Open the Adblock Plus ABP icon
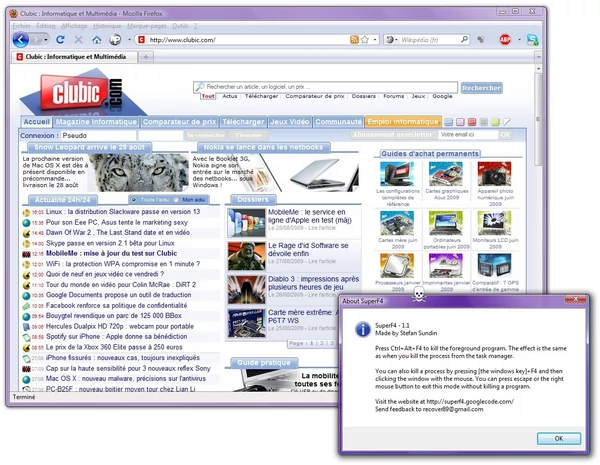The image size is (600, 465). (505, 39)
